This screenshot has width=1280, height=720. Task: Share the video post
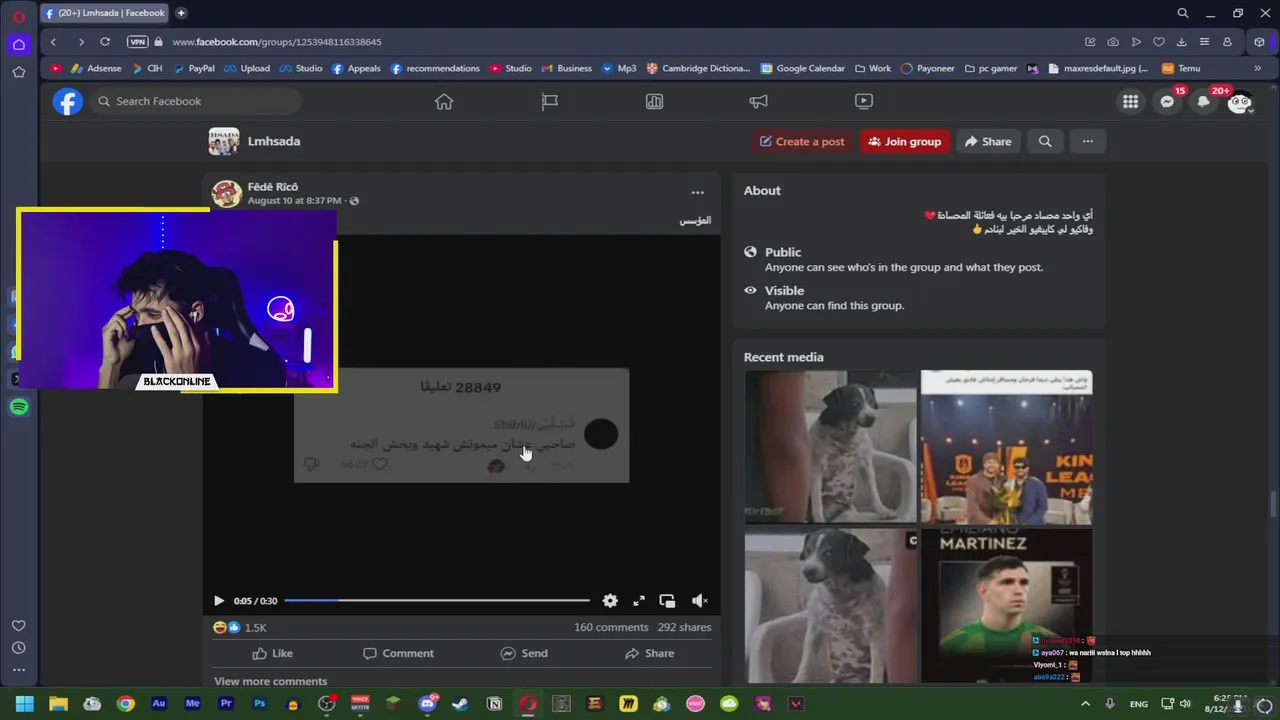[649, 653]
